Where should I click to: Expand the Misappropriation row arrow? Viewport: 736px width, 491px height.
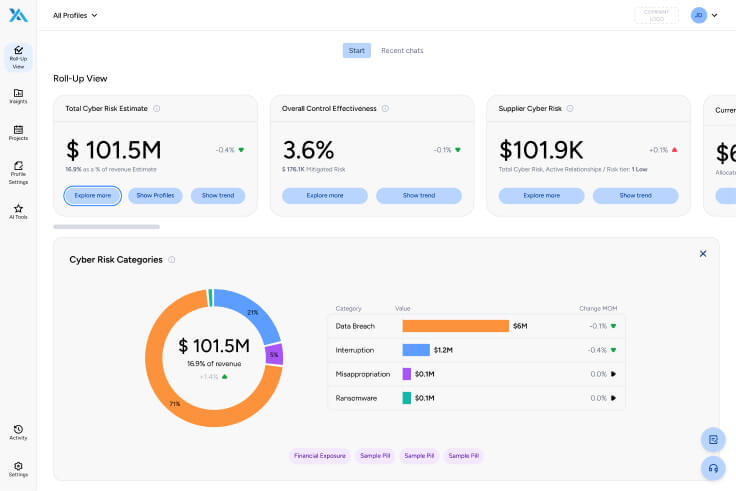coord(613,374)
